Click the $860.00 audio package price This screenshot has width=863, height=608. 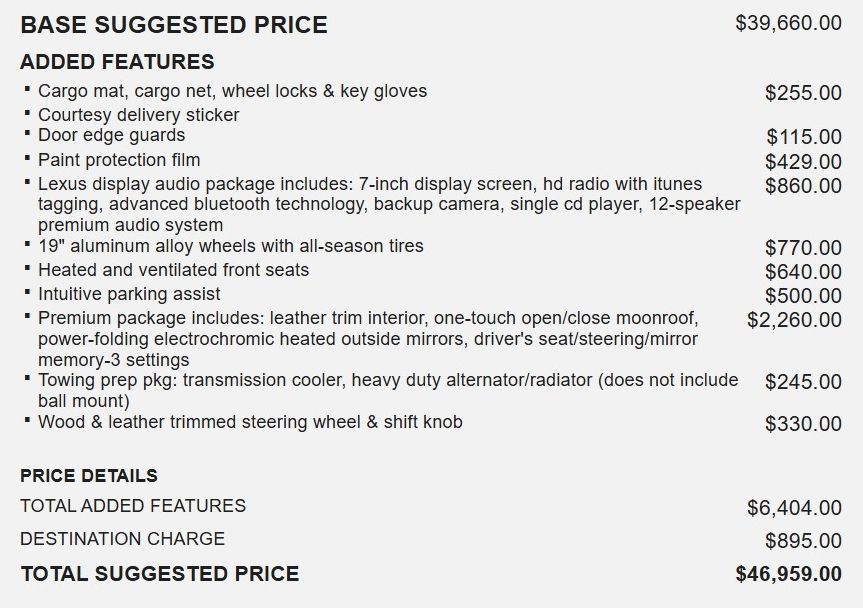[x=803, y=186]
